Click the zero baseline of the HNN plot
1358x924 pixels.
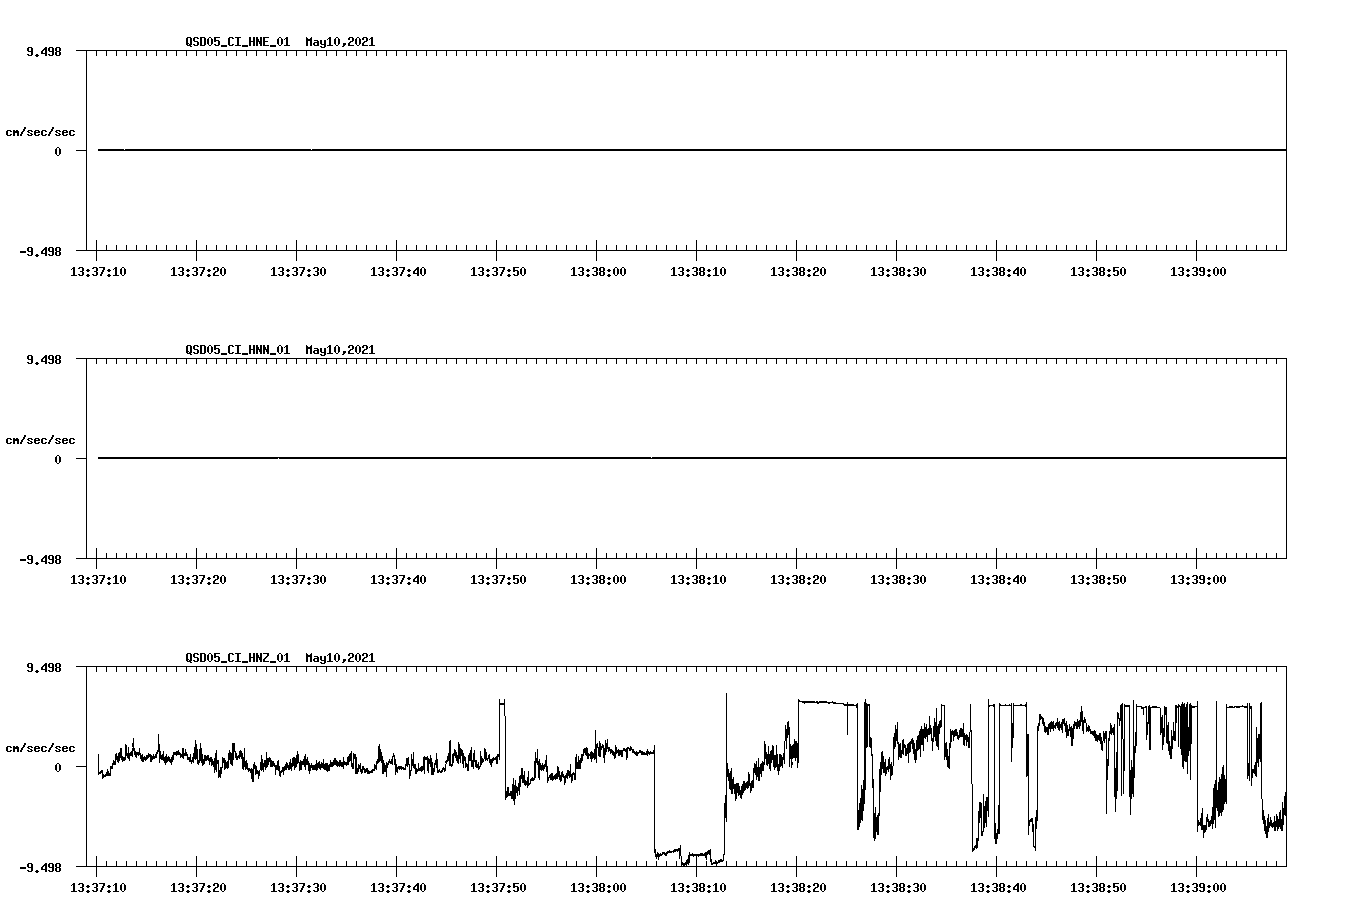pyautogui.click(x=700, y=459)
